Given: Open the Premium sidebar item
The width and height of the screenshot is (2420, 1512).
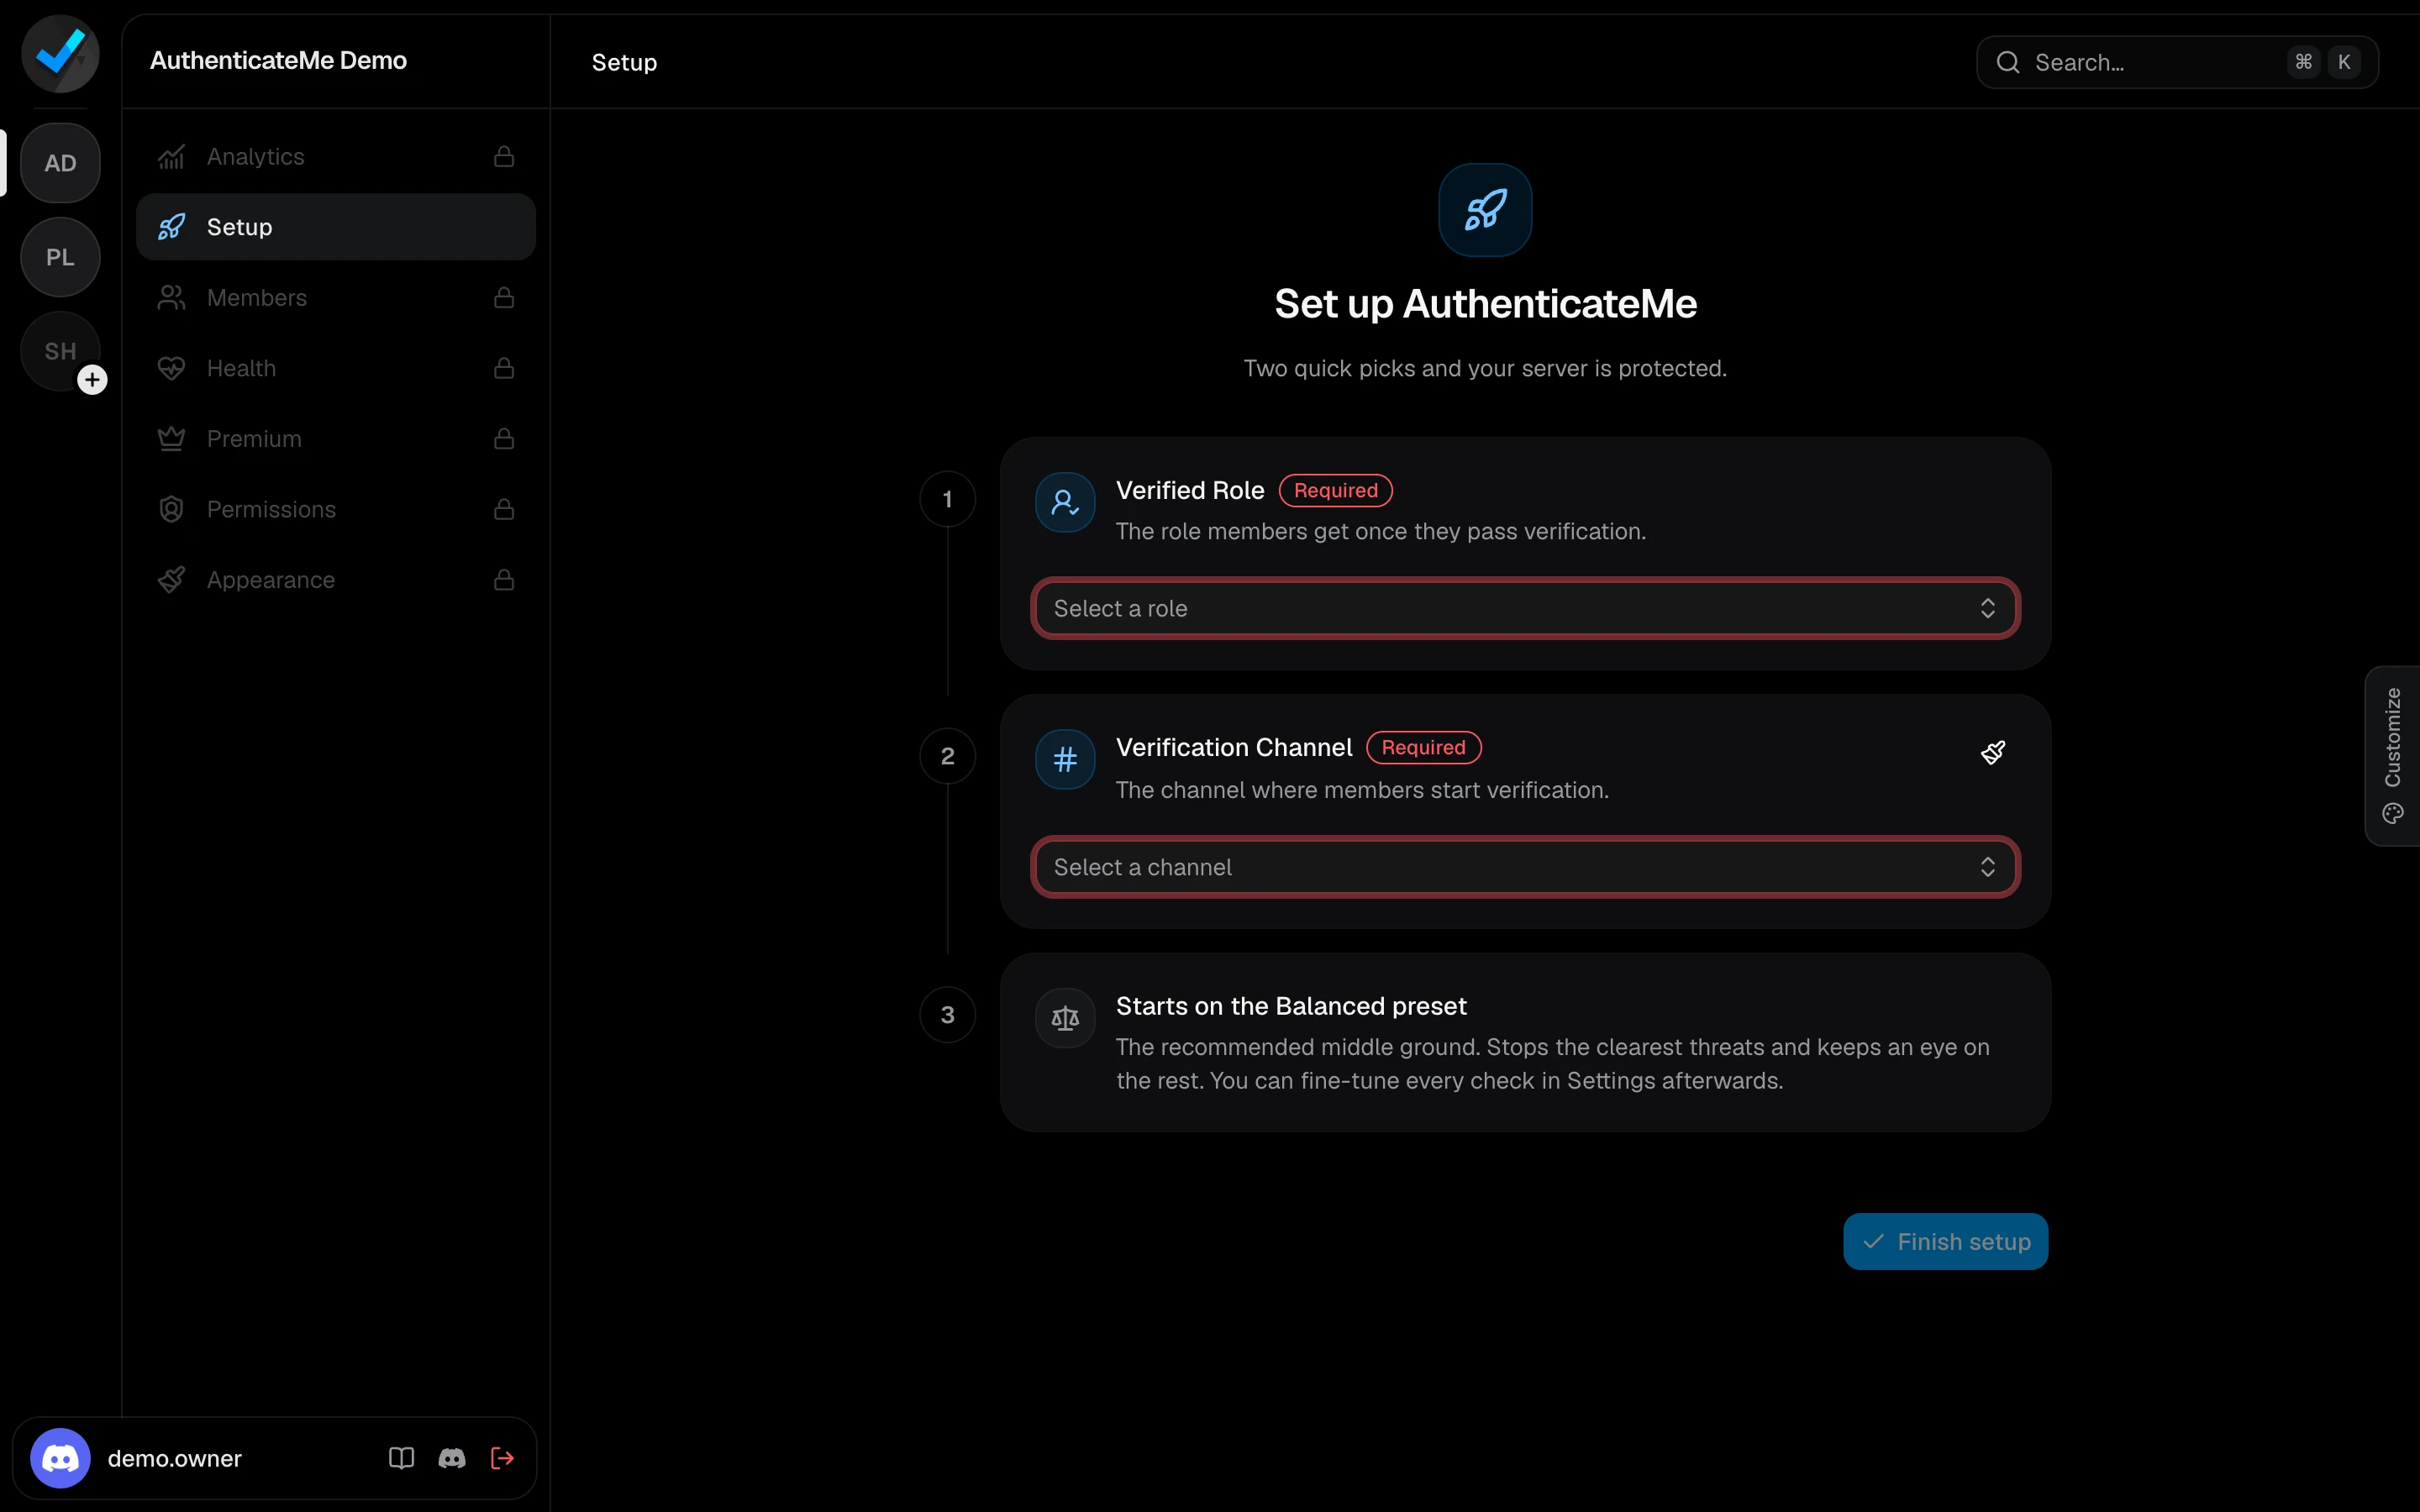Looking at the screenshot, I should [x=336, y=439].
